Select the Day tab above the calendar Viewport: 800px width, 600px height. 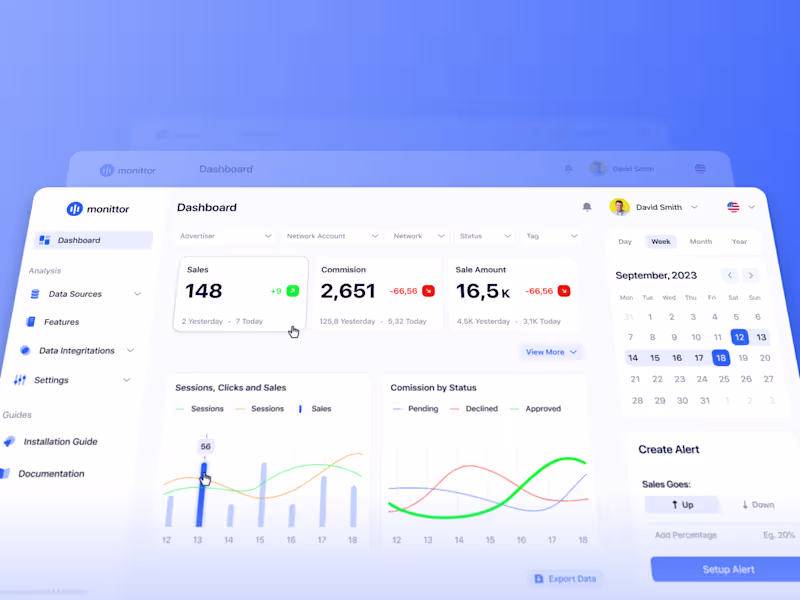coord(624,242)
